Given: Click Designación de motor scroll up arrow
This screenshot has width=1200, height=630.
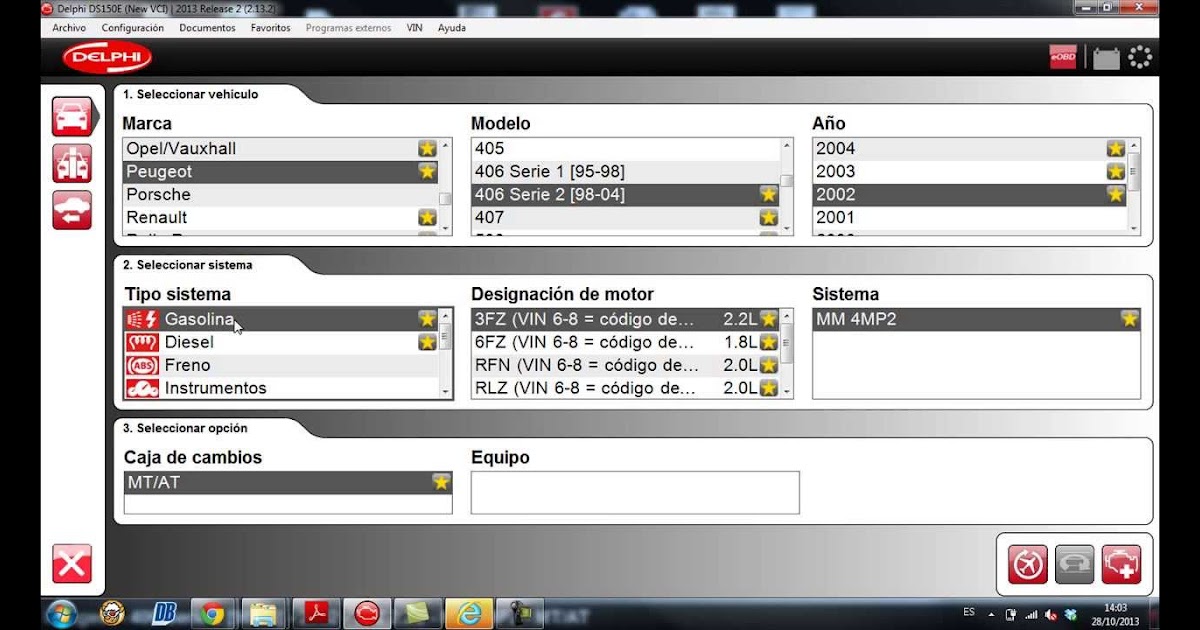Looking at the screenshot, I should [x=787, y=316].
